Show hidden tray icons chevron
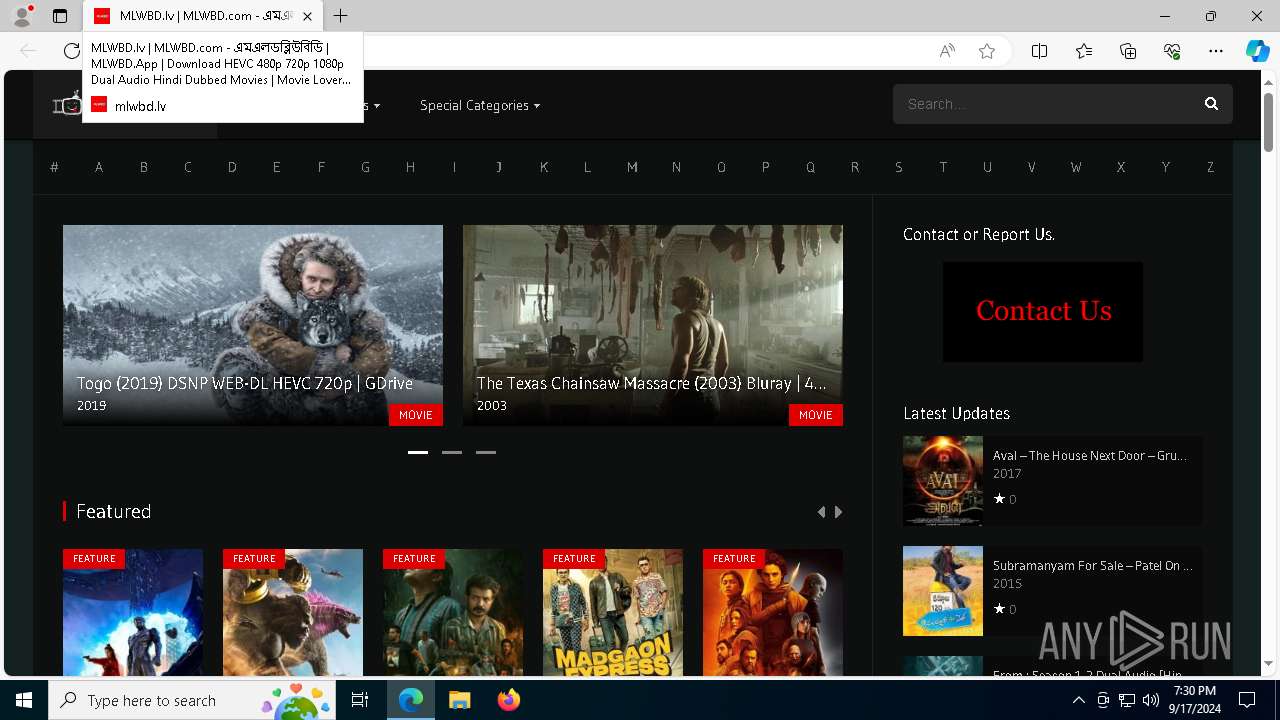 (x=1079, y=700)
